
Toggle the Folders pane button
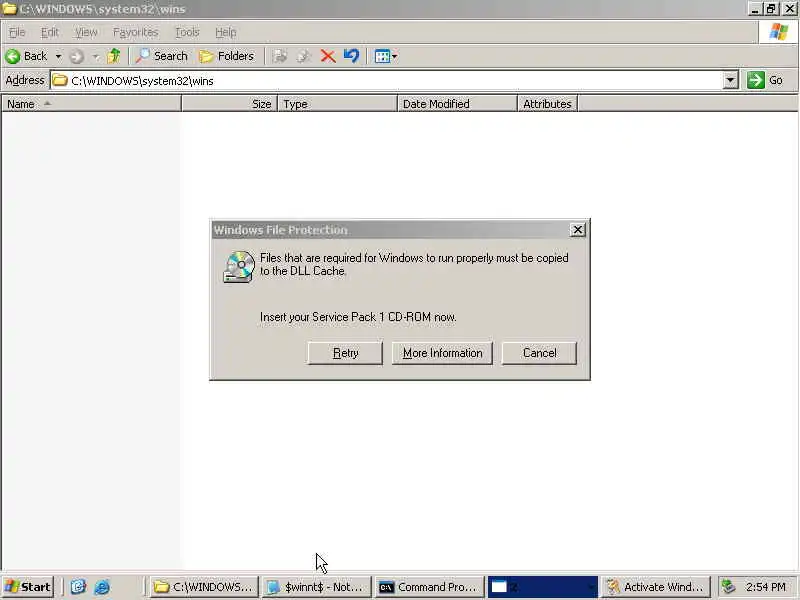(x=227, y=56)
